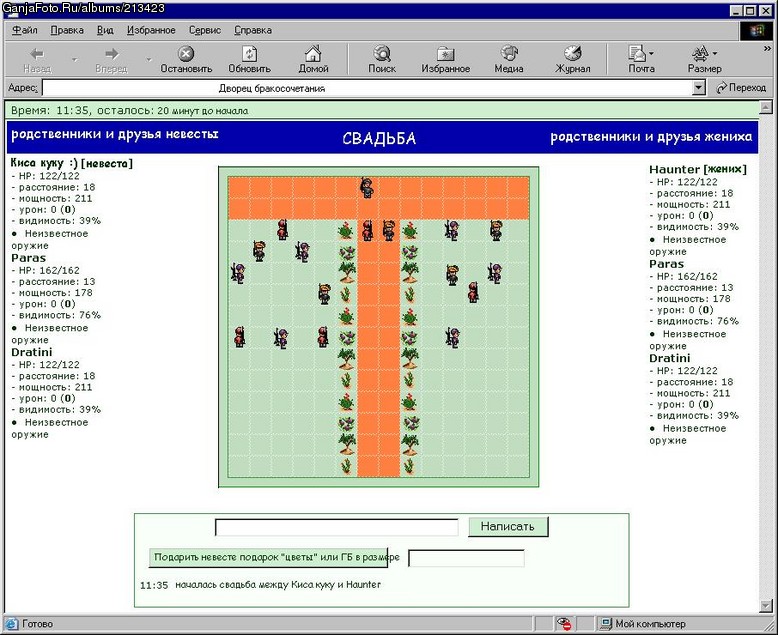The width and height of the screenshot is (778, 635).
Task: Refresh the page with the Обновить icon
Action: pos(249,53)
